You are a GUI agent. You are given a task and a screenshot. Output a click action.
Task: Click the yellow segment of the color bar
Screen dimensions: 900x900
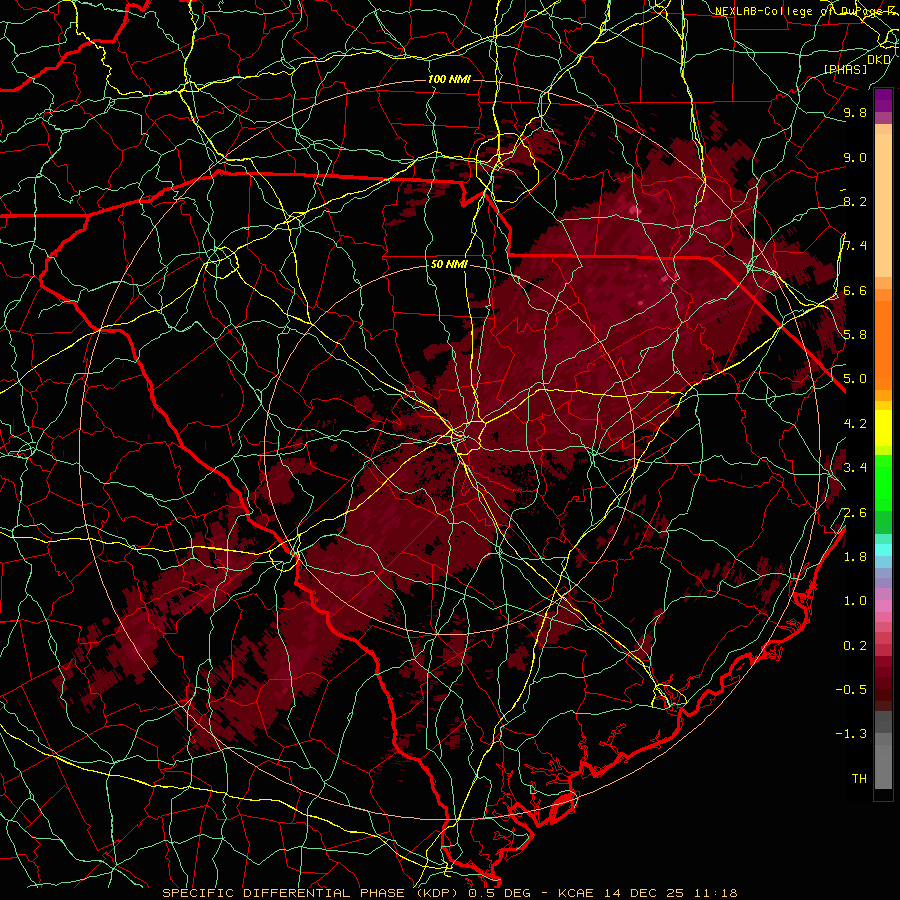coord(883,428)
